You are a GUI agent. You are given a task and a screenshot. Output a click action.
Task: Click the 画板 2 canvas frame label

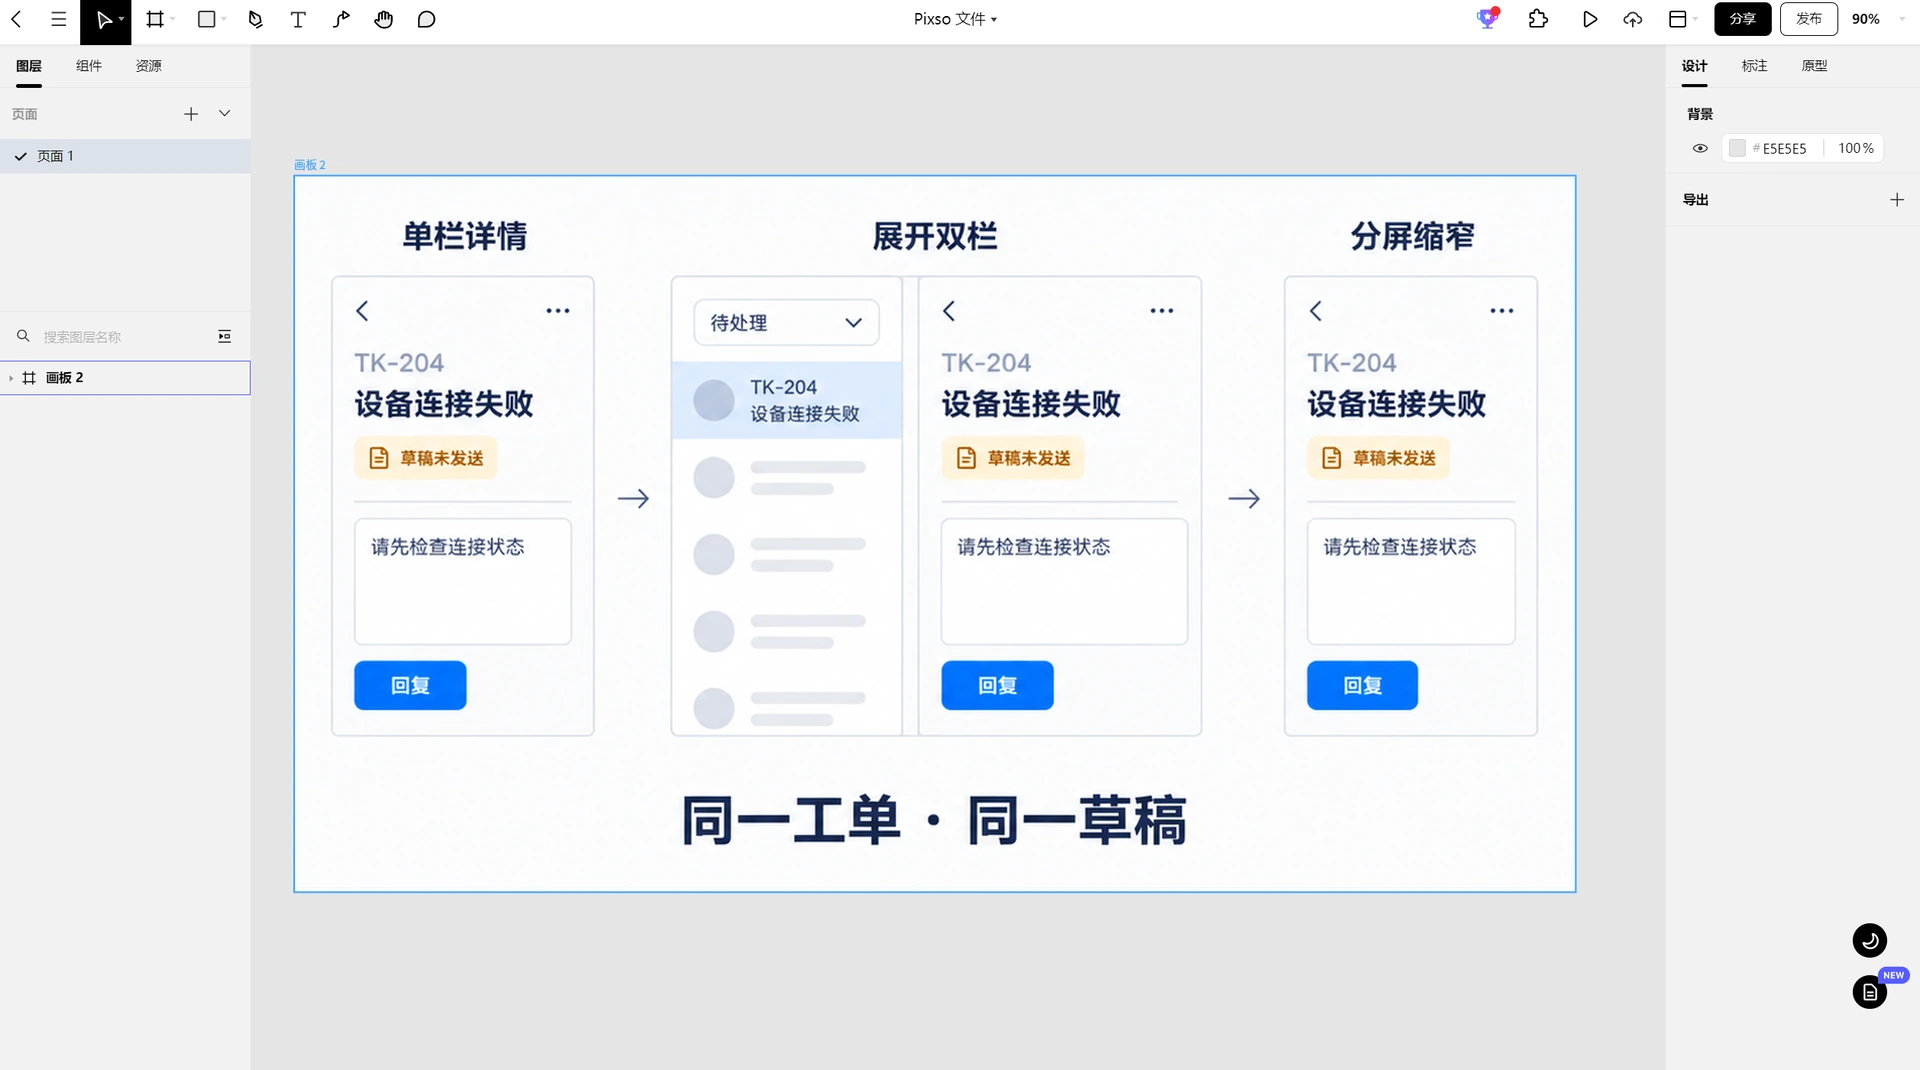(310, 165)
